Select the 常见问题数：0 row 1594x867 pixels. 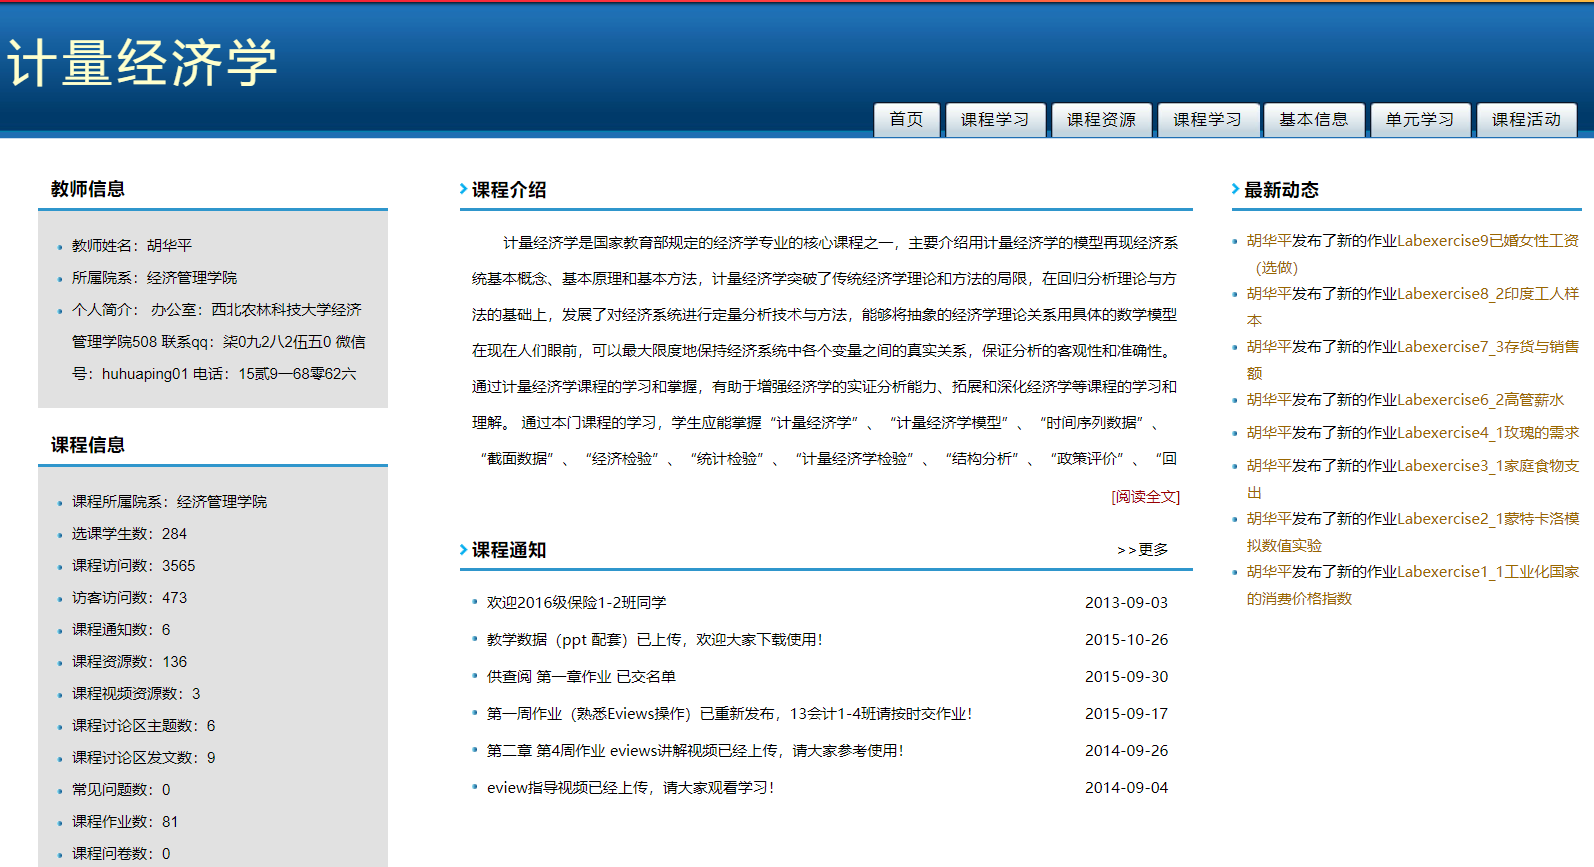click(121, 790)
